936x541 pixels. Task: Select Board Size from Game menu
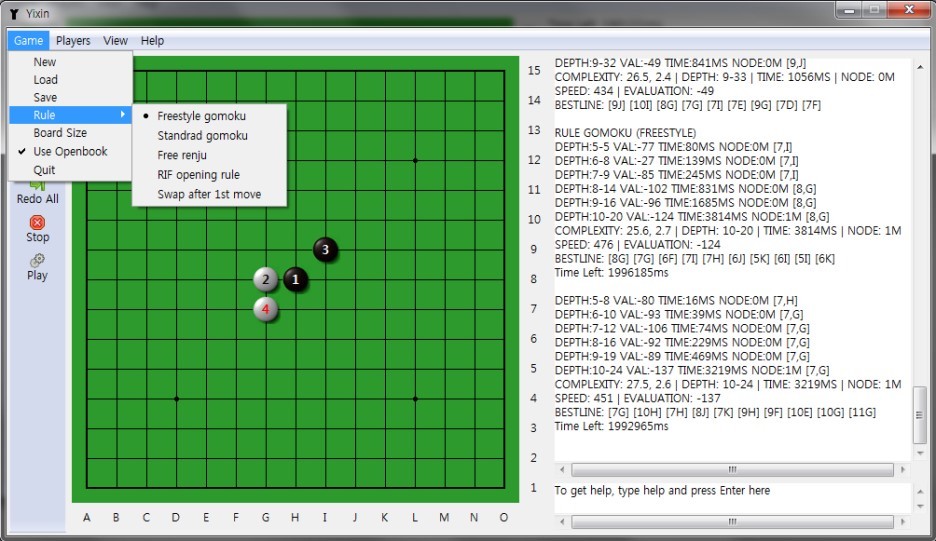pyautogui.click(x=60, y=133)
